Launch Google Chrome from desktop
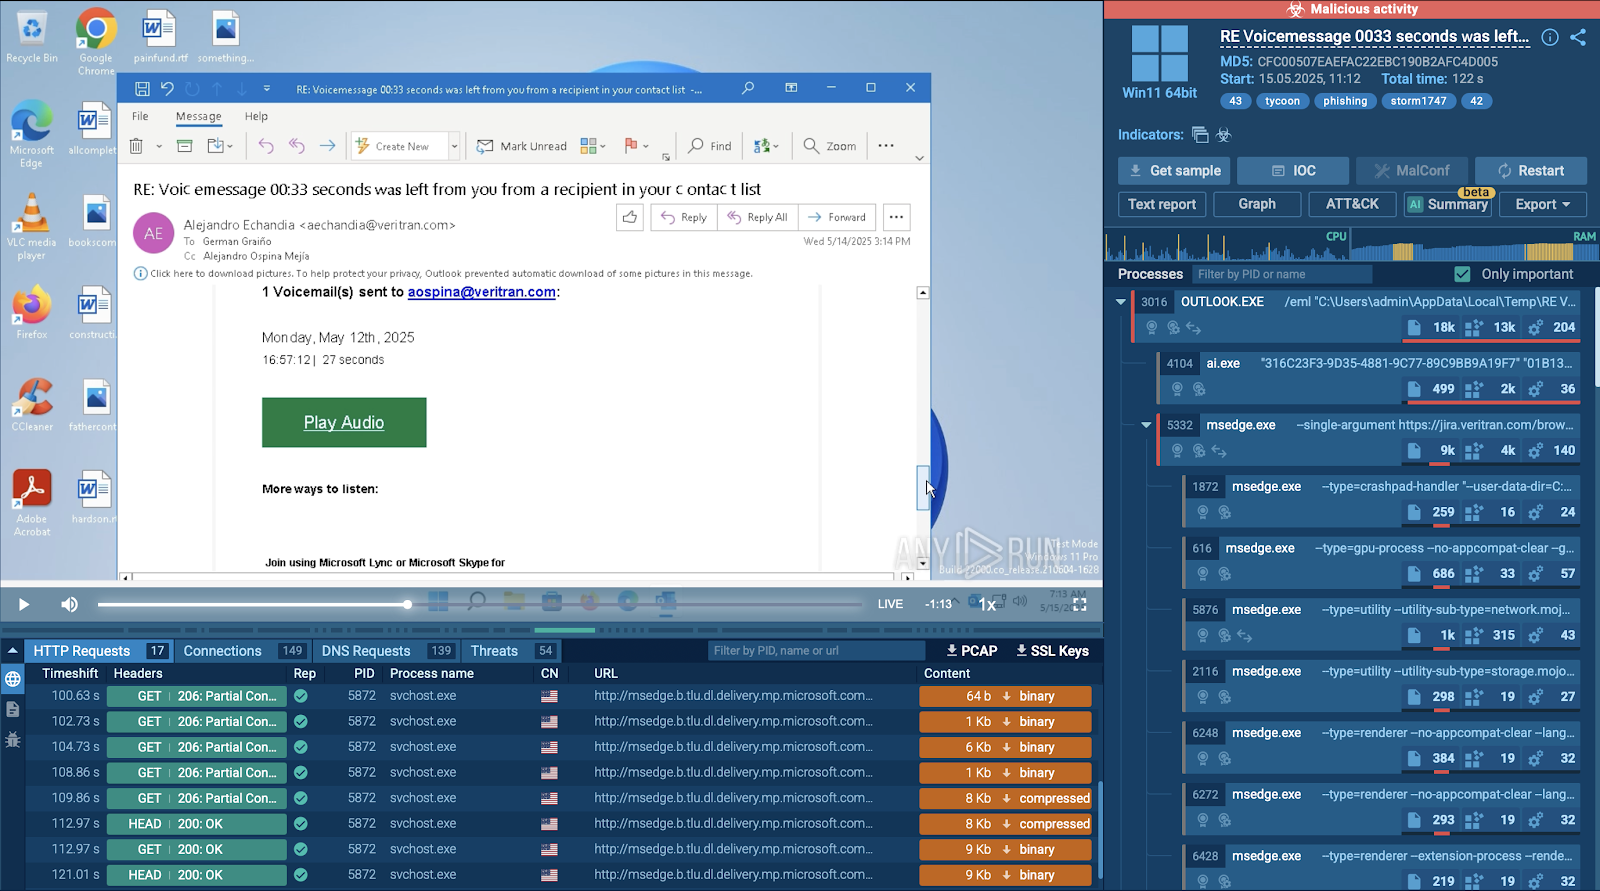 [x=96, y=42]
